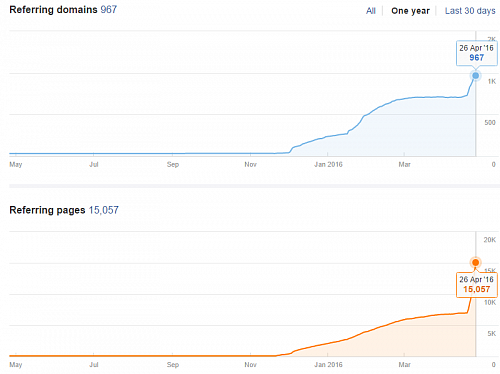Show the Last 30 days range
The width and height of the screenshot is (500, 374).
(470, 11)
